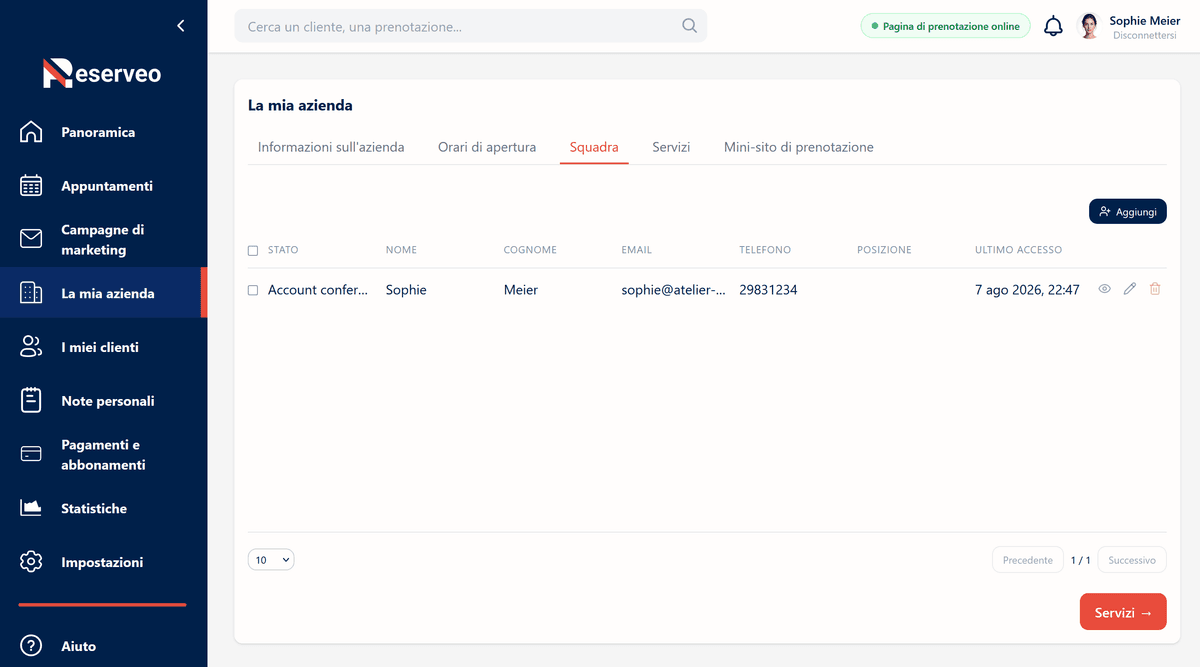Open Impostazioni gear icon
The height and width of the screenshot is (667, 1200).
click(x=31, y=562)
